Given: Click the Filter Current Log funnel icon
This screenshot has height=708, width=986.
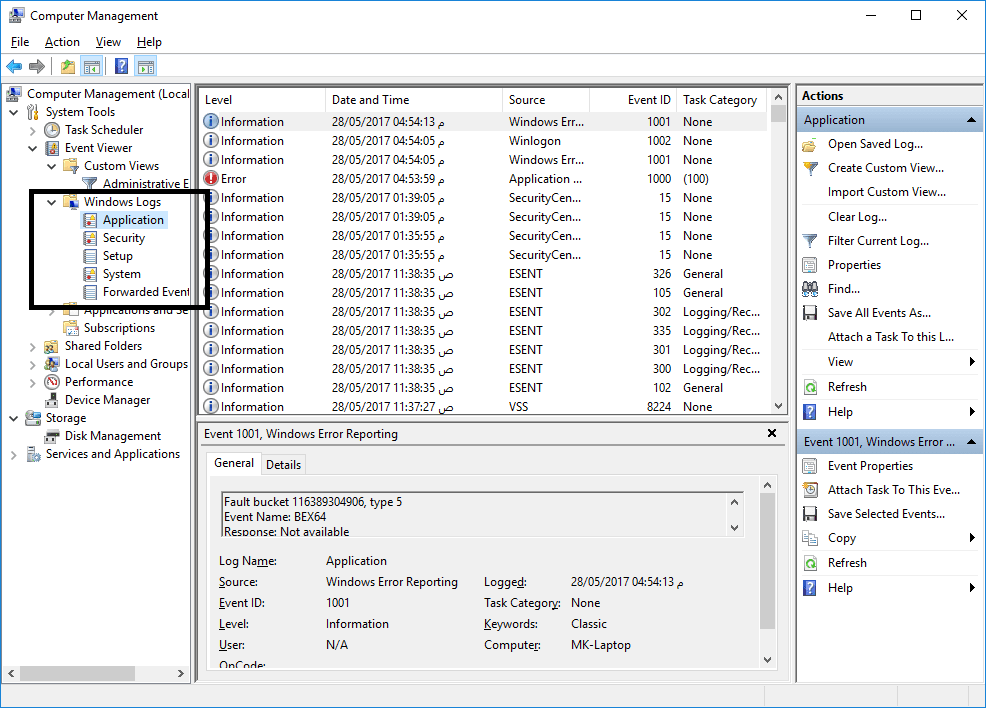Looking at the screenshot, I should click(x=811, y=241).
